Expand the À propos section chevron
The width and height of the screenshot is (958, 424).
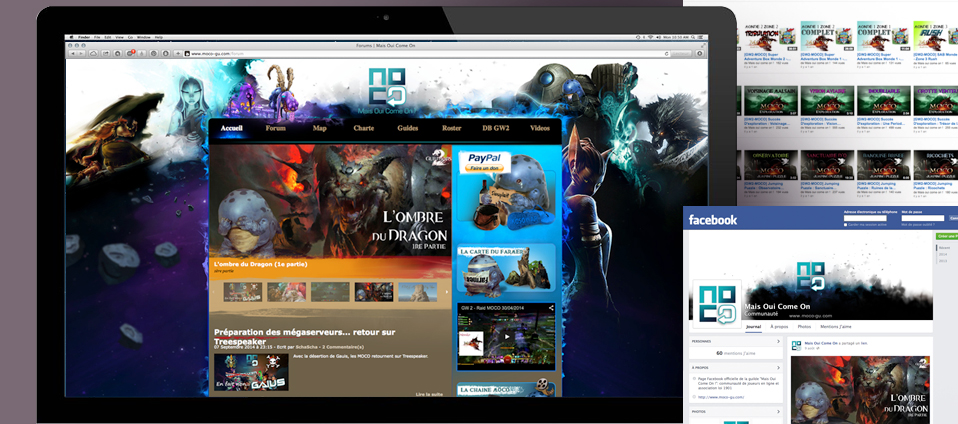(x=778, y=367)
